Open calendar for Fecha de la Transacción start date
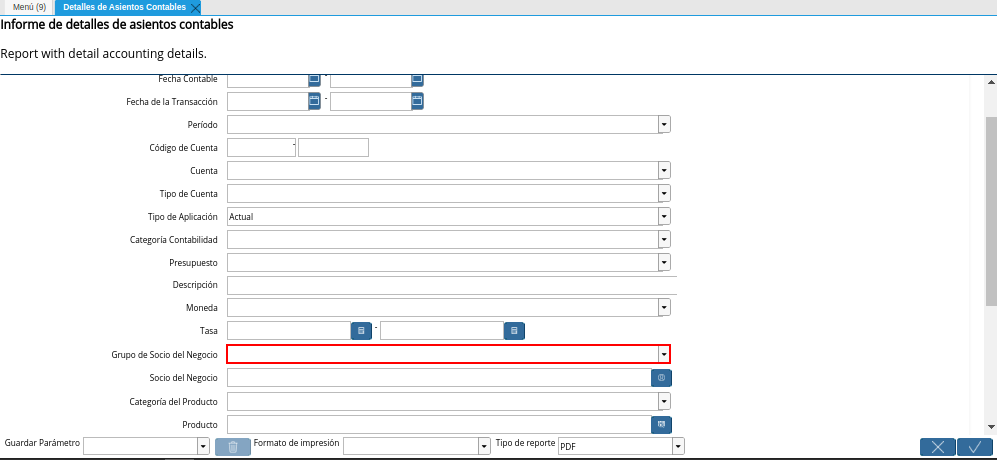Viewport: 997px width, 460px height. pyautogui.click(x=314, y=101)
